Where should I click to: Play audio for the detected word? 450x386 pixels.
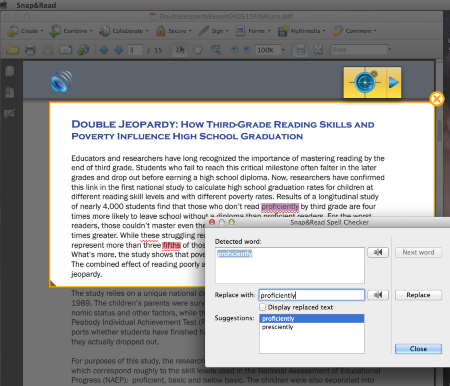click(x=378, y=252)
